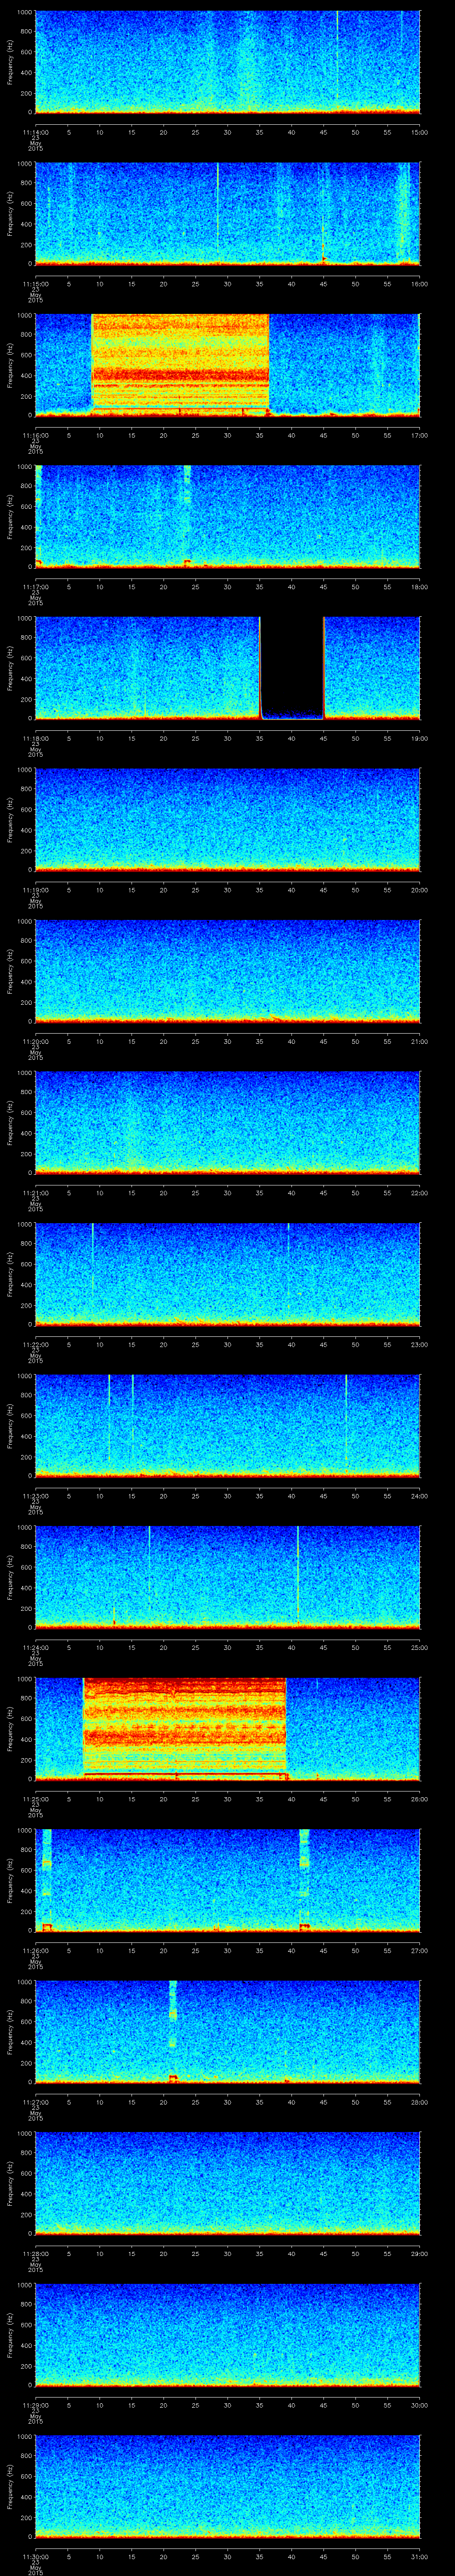This screenshot has width=455, height=2576.
Task: Open the 11:29:00 spectrogram panel
Action: (x=227, y=2334)
